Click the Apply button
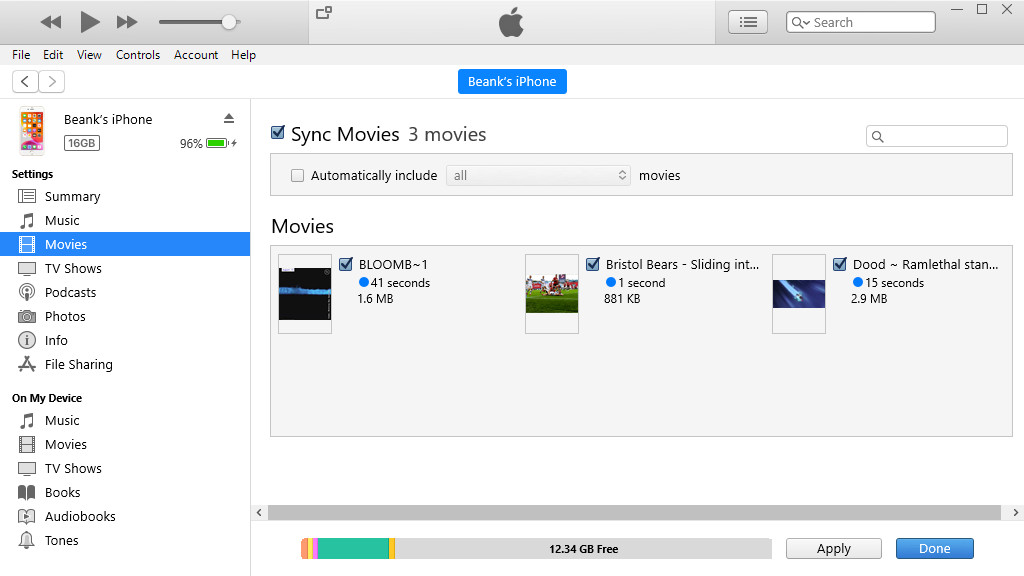 tap(833, 549)
